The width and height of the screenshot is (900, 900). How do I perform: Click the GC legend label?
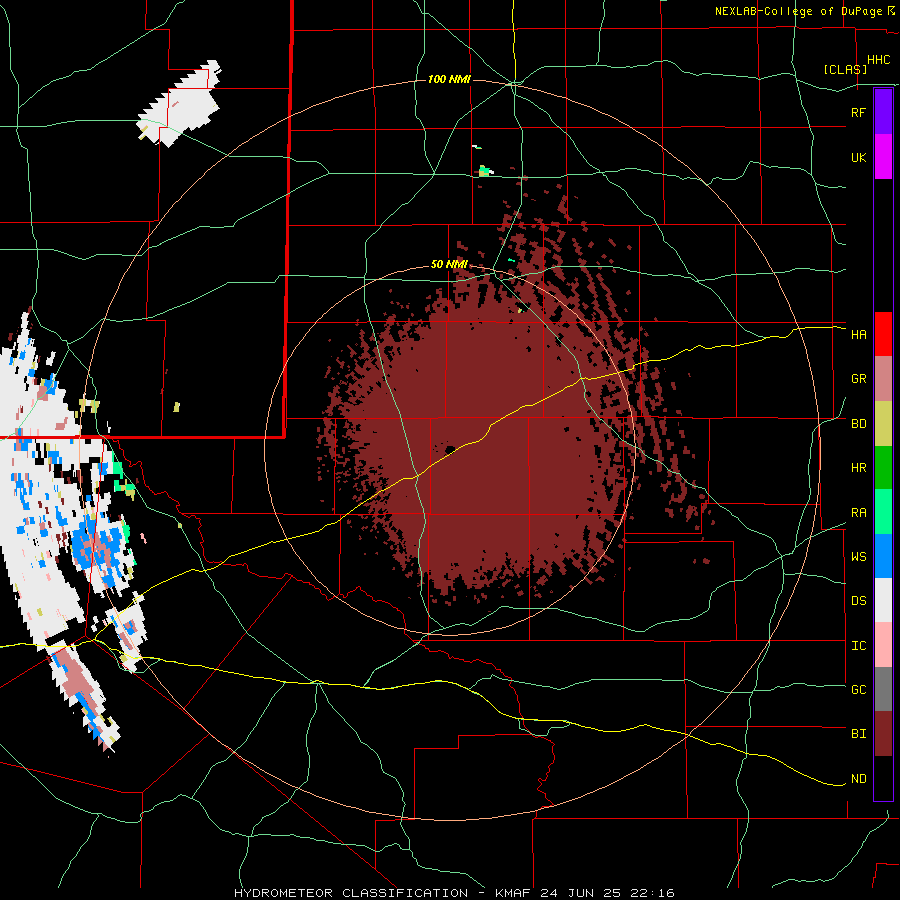click(858, 690)
